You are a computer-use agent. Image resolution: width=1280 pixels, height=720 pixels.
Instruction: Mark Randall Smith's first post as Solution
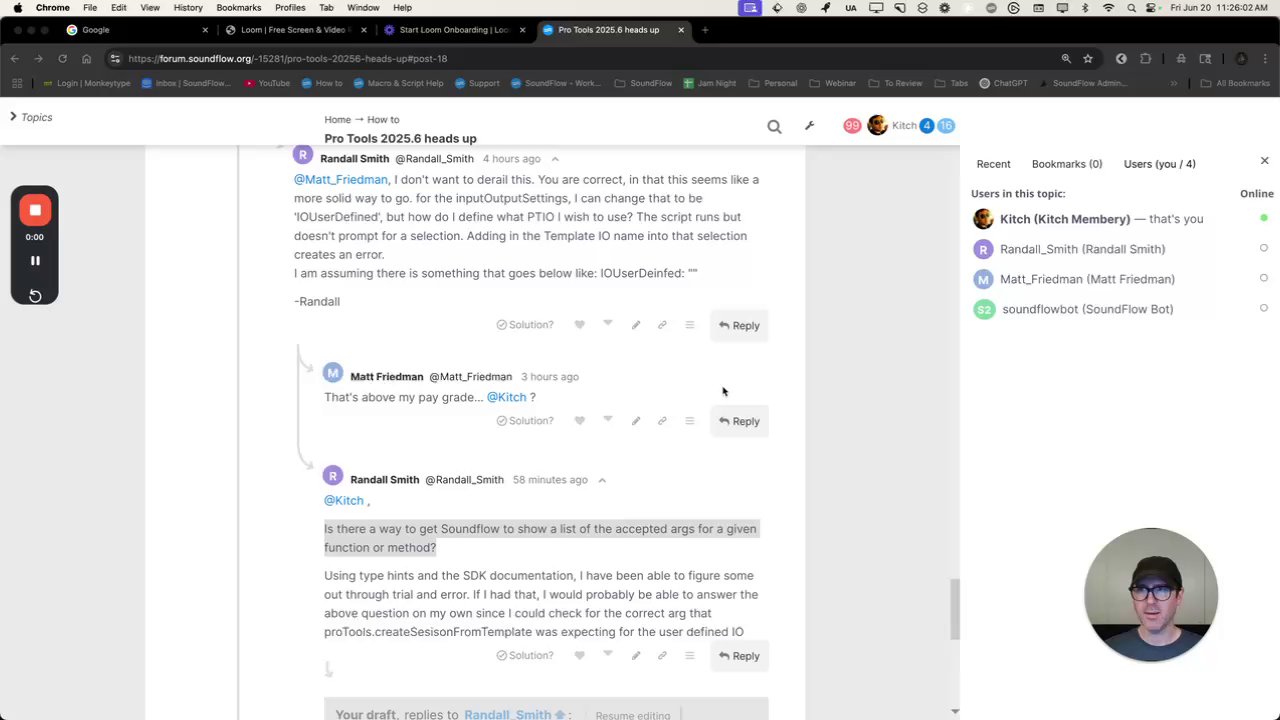pos(525,325)
